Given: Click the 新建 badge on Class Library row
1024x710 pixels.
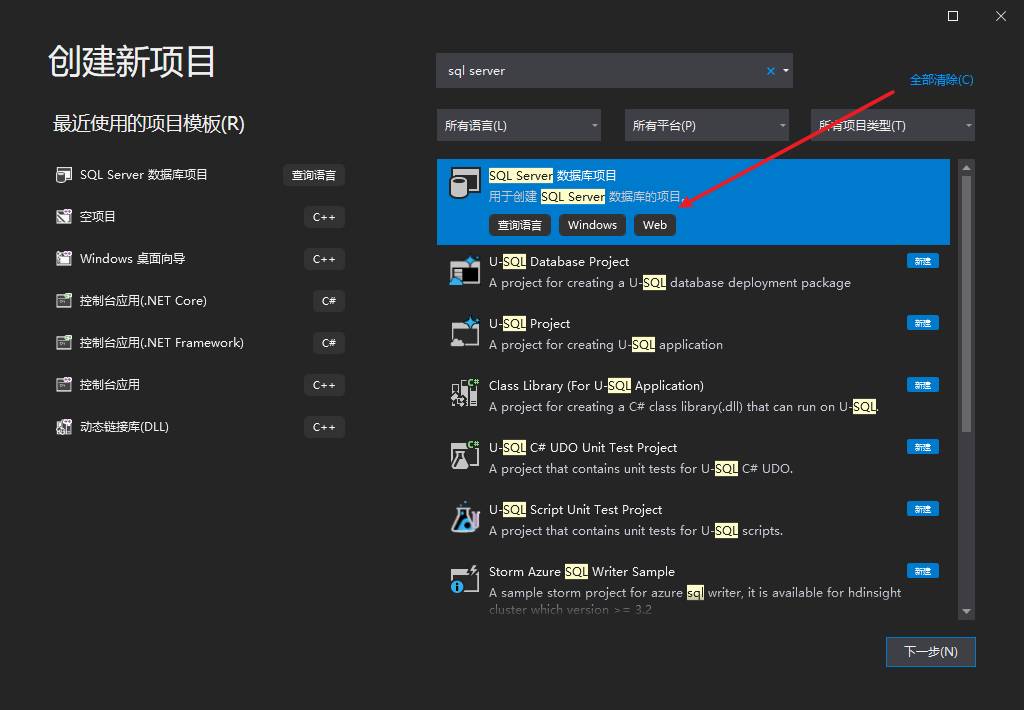Looking at the screenshot, I should (923, 385).
